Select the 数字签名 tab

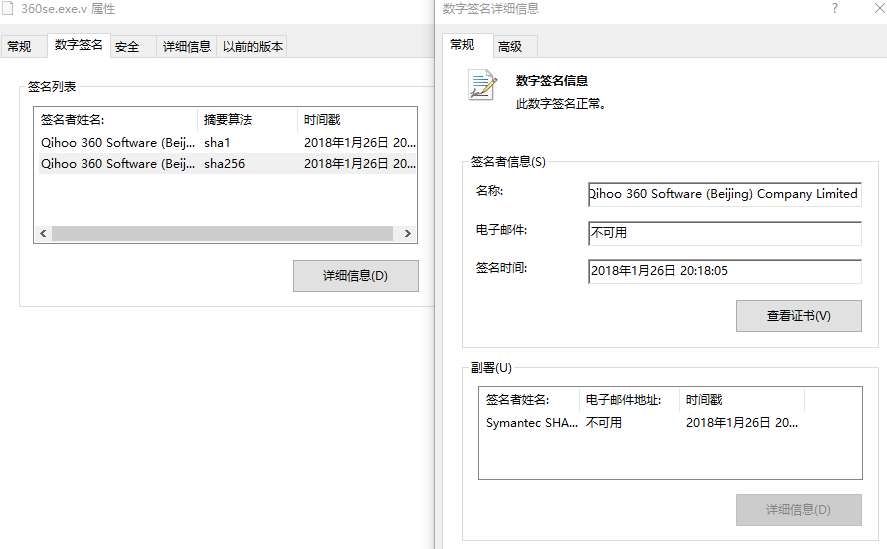point(79,45)
